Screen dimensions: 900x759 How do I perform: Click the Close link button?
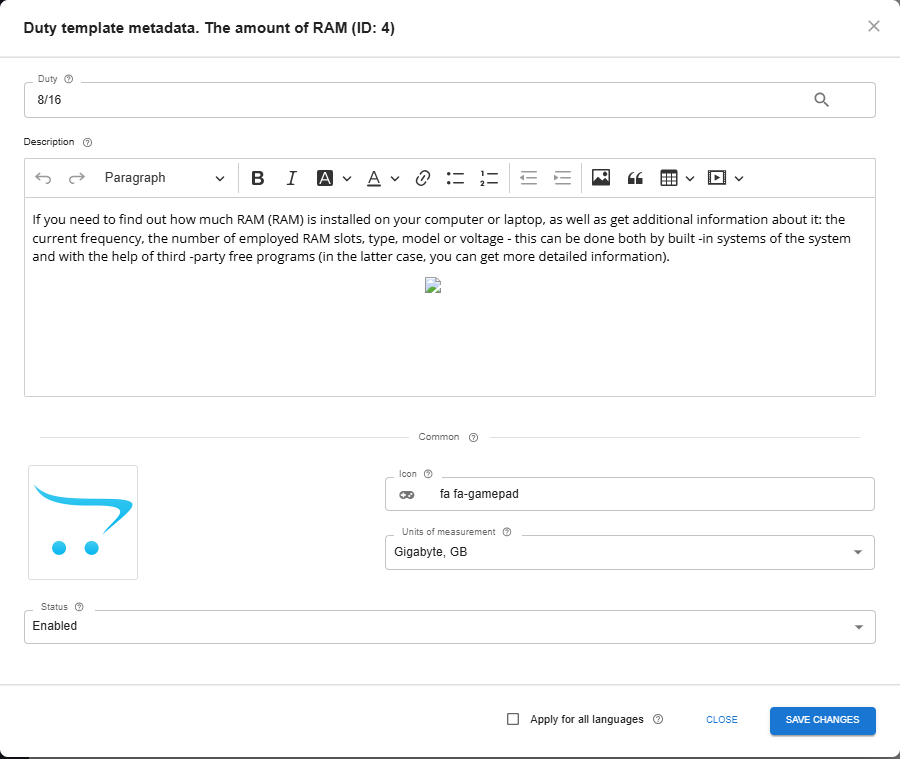[x=721, y=720]
